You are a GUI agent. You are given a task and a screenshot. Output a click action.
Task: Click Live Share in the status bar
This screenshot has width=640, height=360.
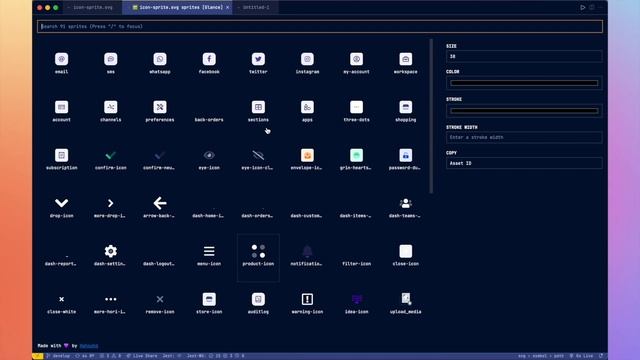click(142, 356)
